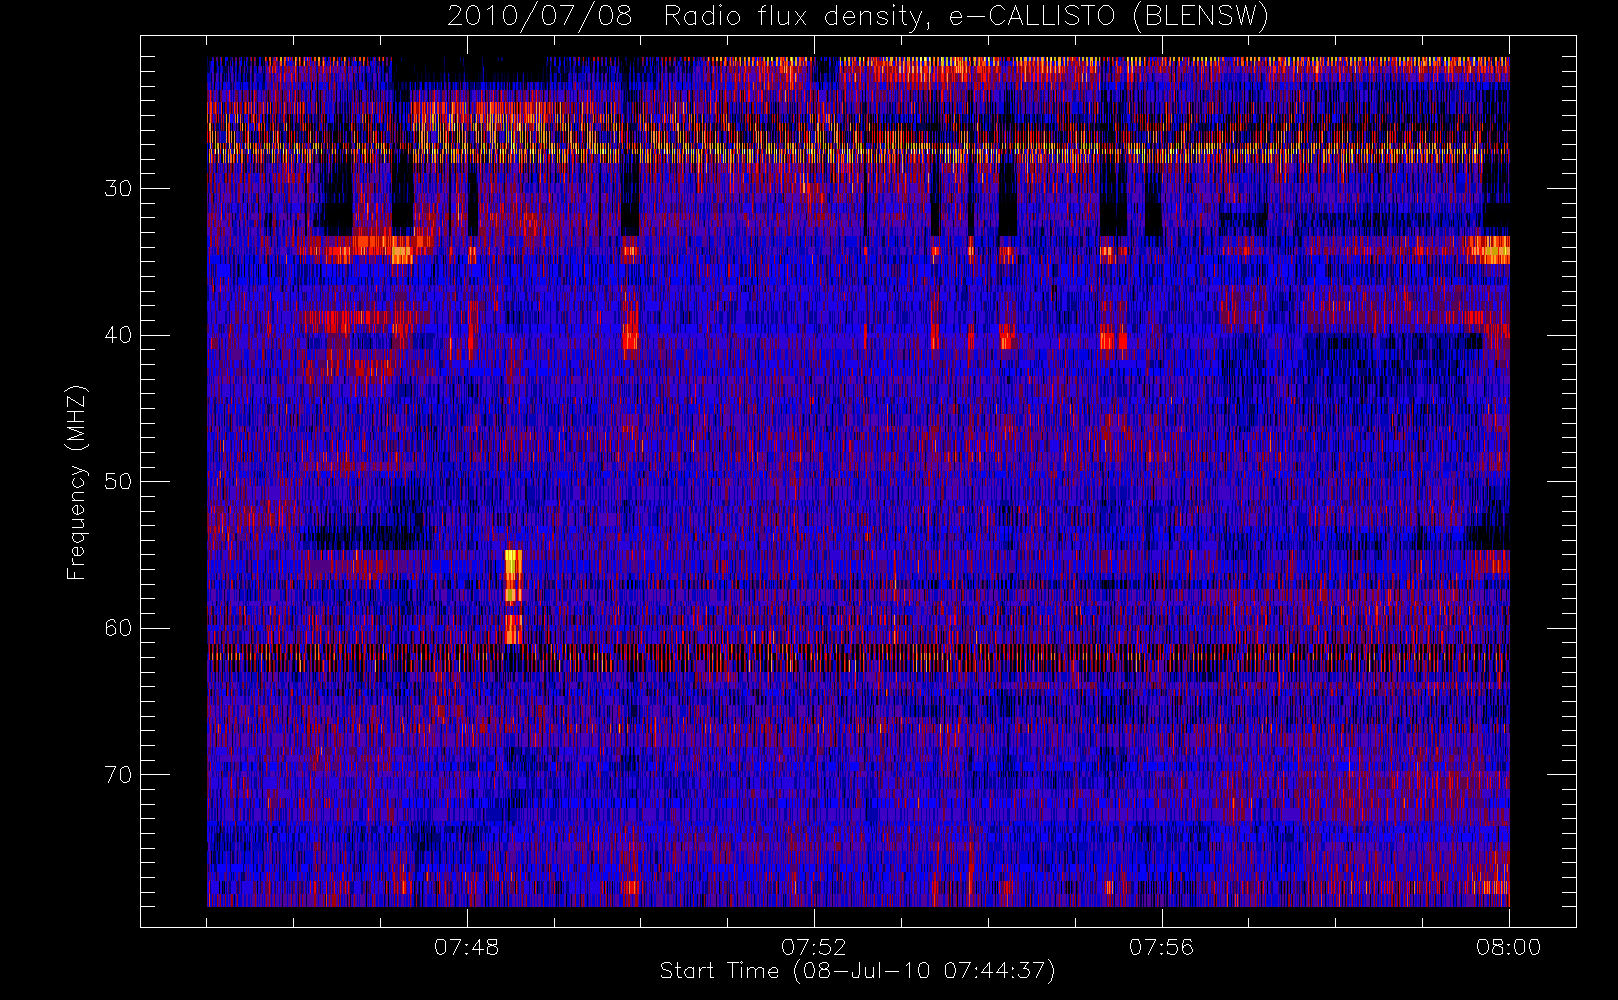The image size is (1618, 1000).
Task: Click the 30 MHz frequency tick label
Action: [x=118, y=189]
